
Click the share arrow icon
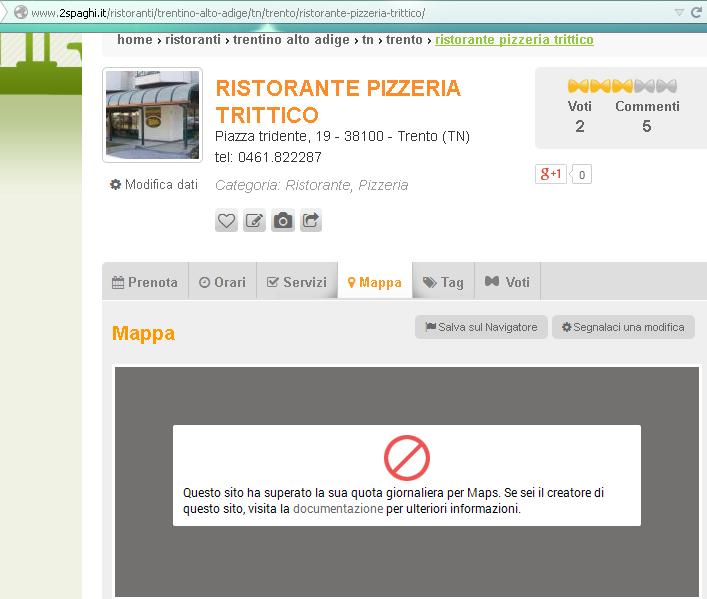[311, 221]
